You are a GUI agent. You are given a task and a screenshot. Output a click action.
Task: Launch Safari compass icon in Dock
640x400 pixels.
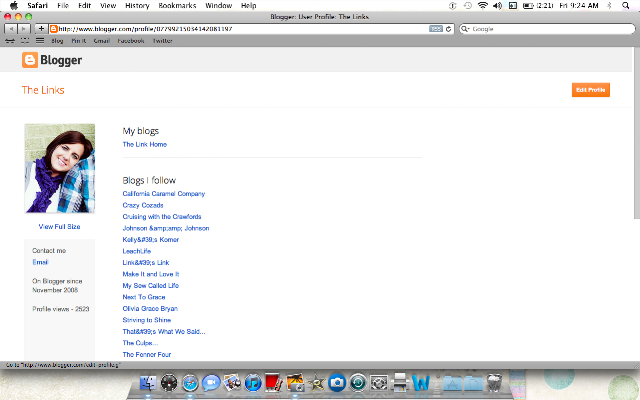(190, 383)
